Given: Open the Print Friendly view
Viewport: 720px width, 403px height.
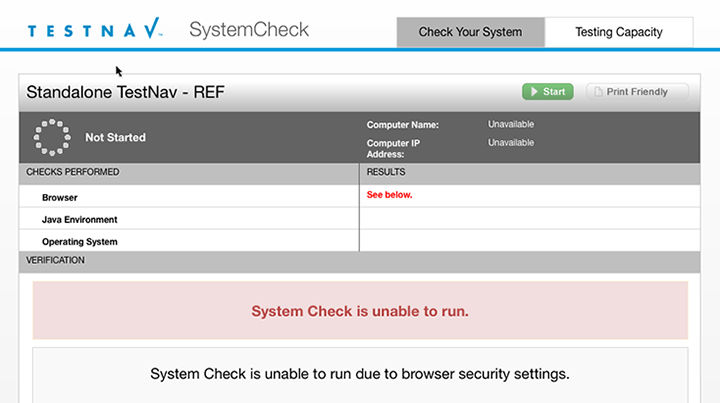Looking at the screenshot, I should [x=637, y=92].
